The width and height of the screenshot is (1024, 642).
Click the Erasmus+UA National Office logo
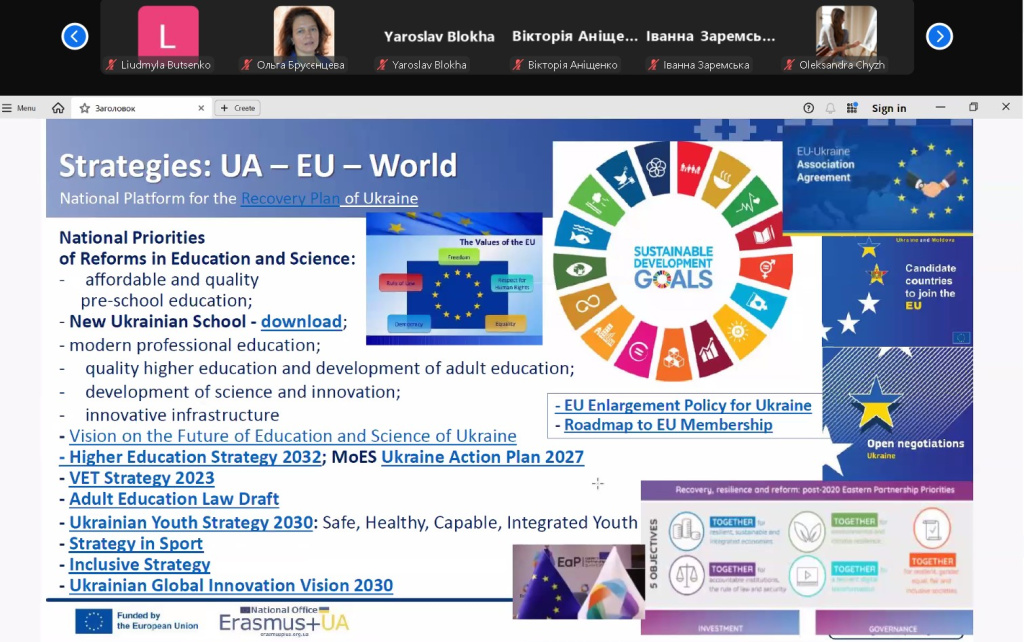coord(284,621)
